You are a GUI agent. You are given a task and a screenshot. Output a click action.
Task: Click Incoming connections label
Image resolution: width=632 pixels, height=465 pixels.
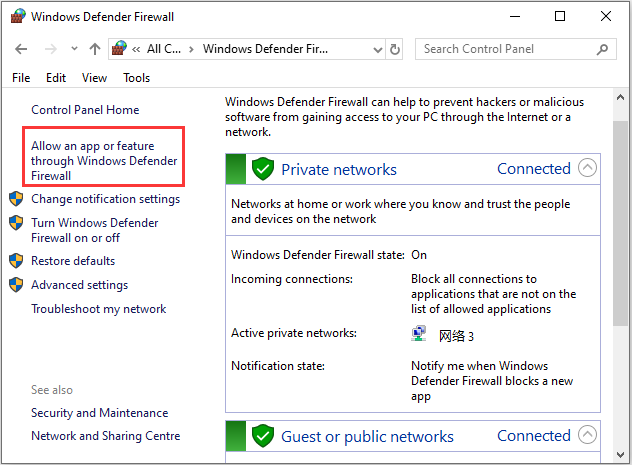tap(292, 279)
